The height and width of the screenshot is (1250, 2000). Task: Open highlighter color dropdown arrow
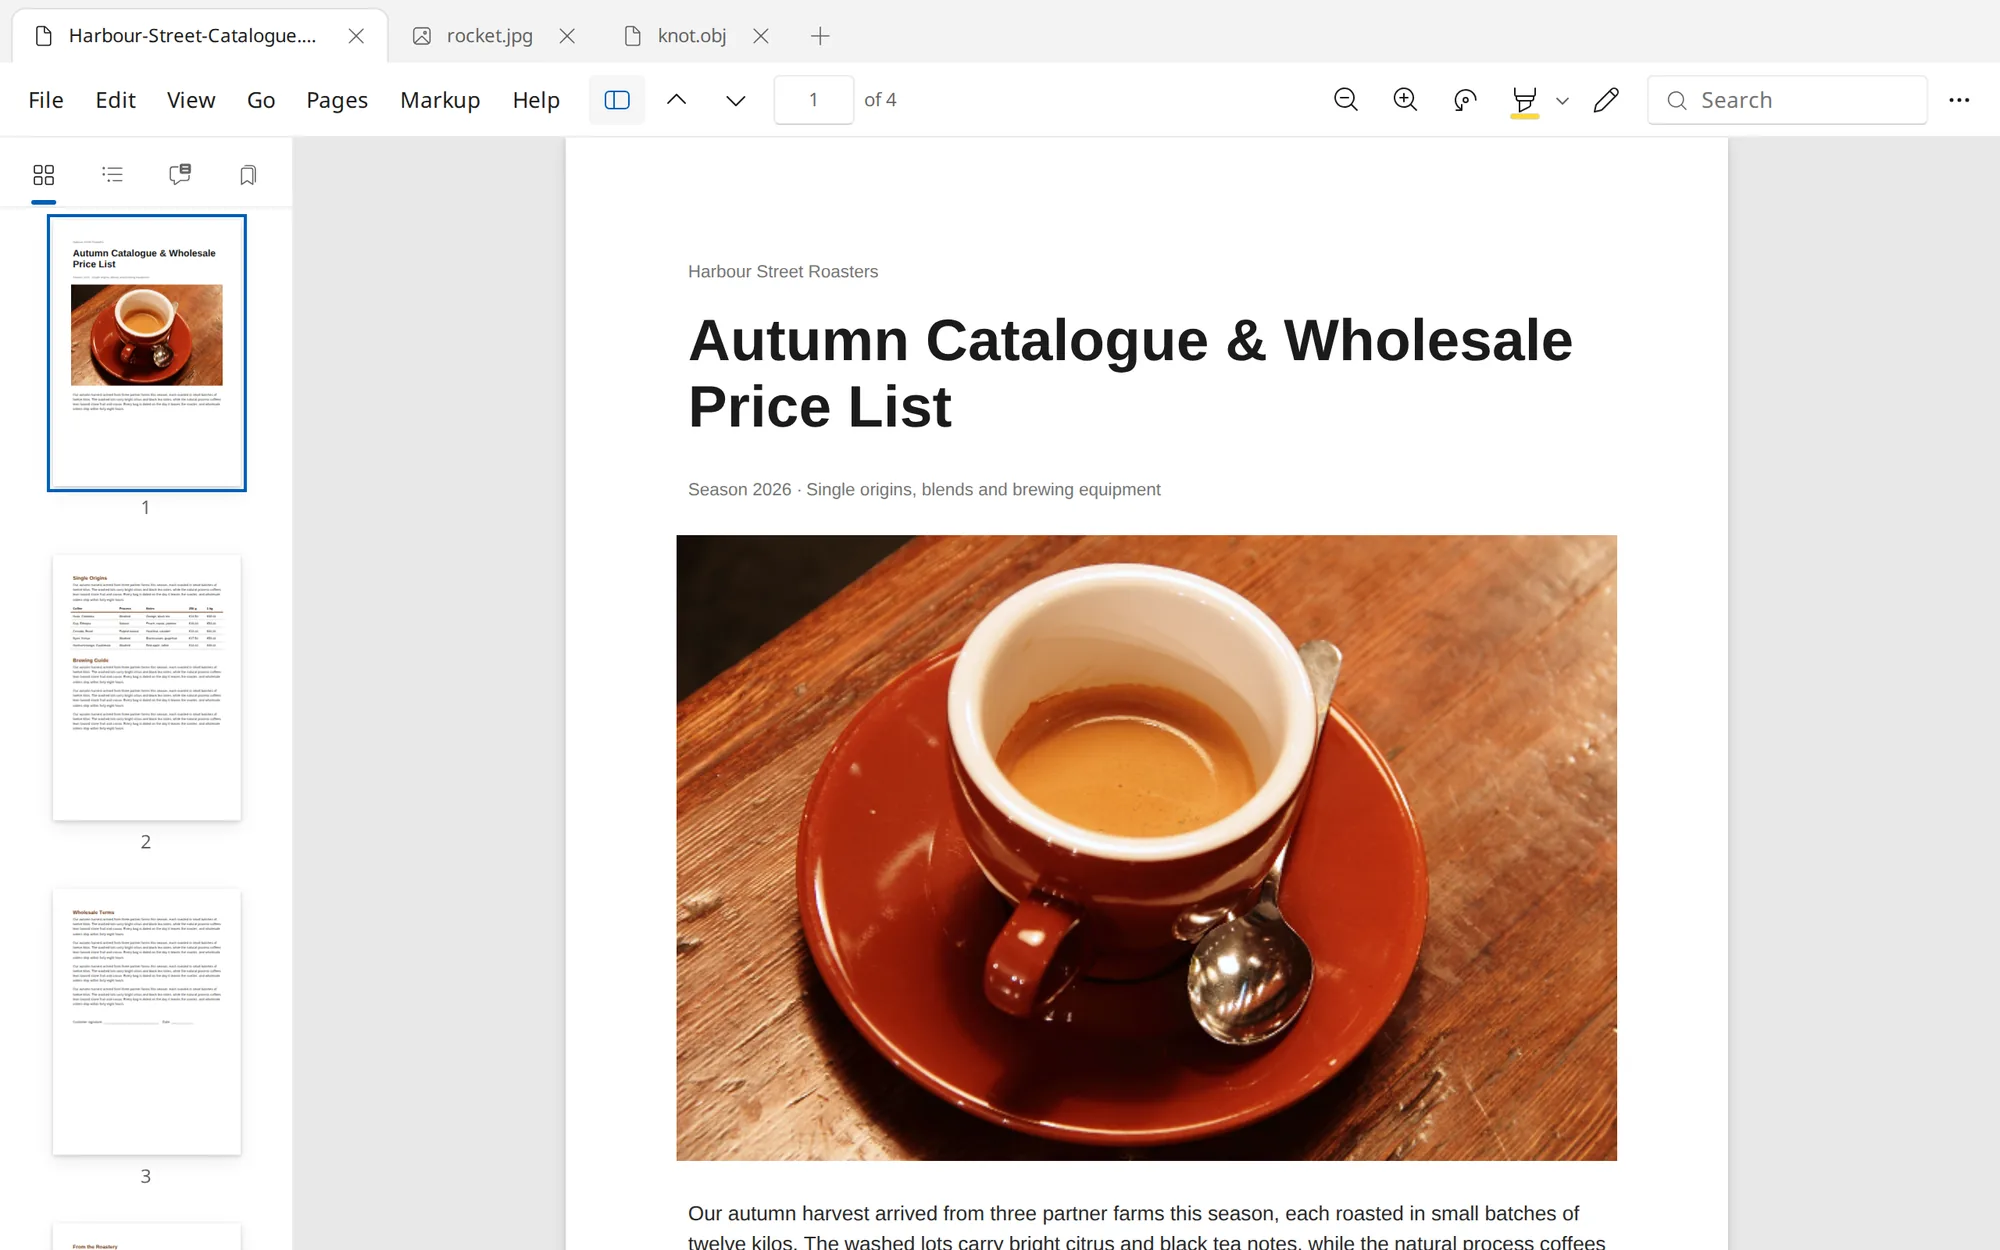1563,101
